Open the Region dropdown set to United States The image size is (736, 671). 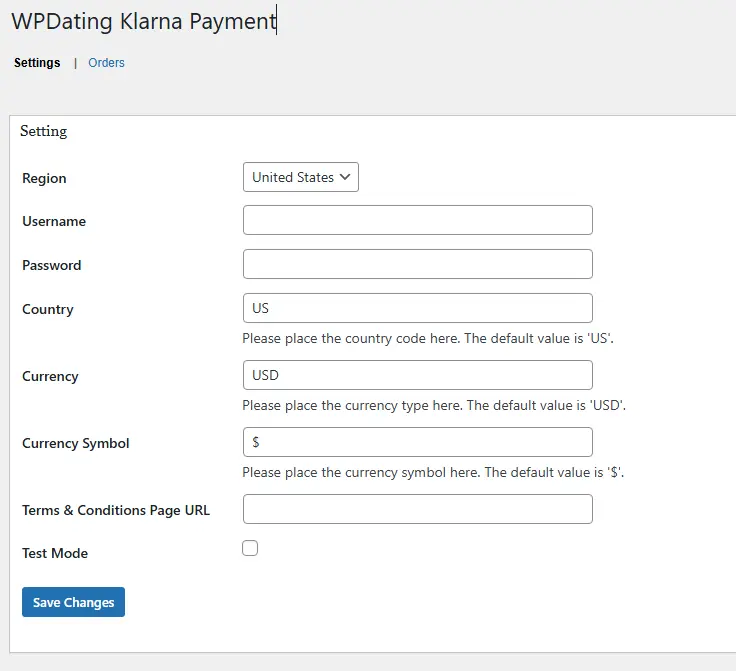(300, 177)
